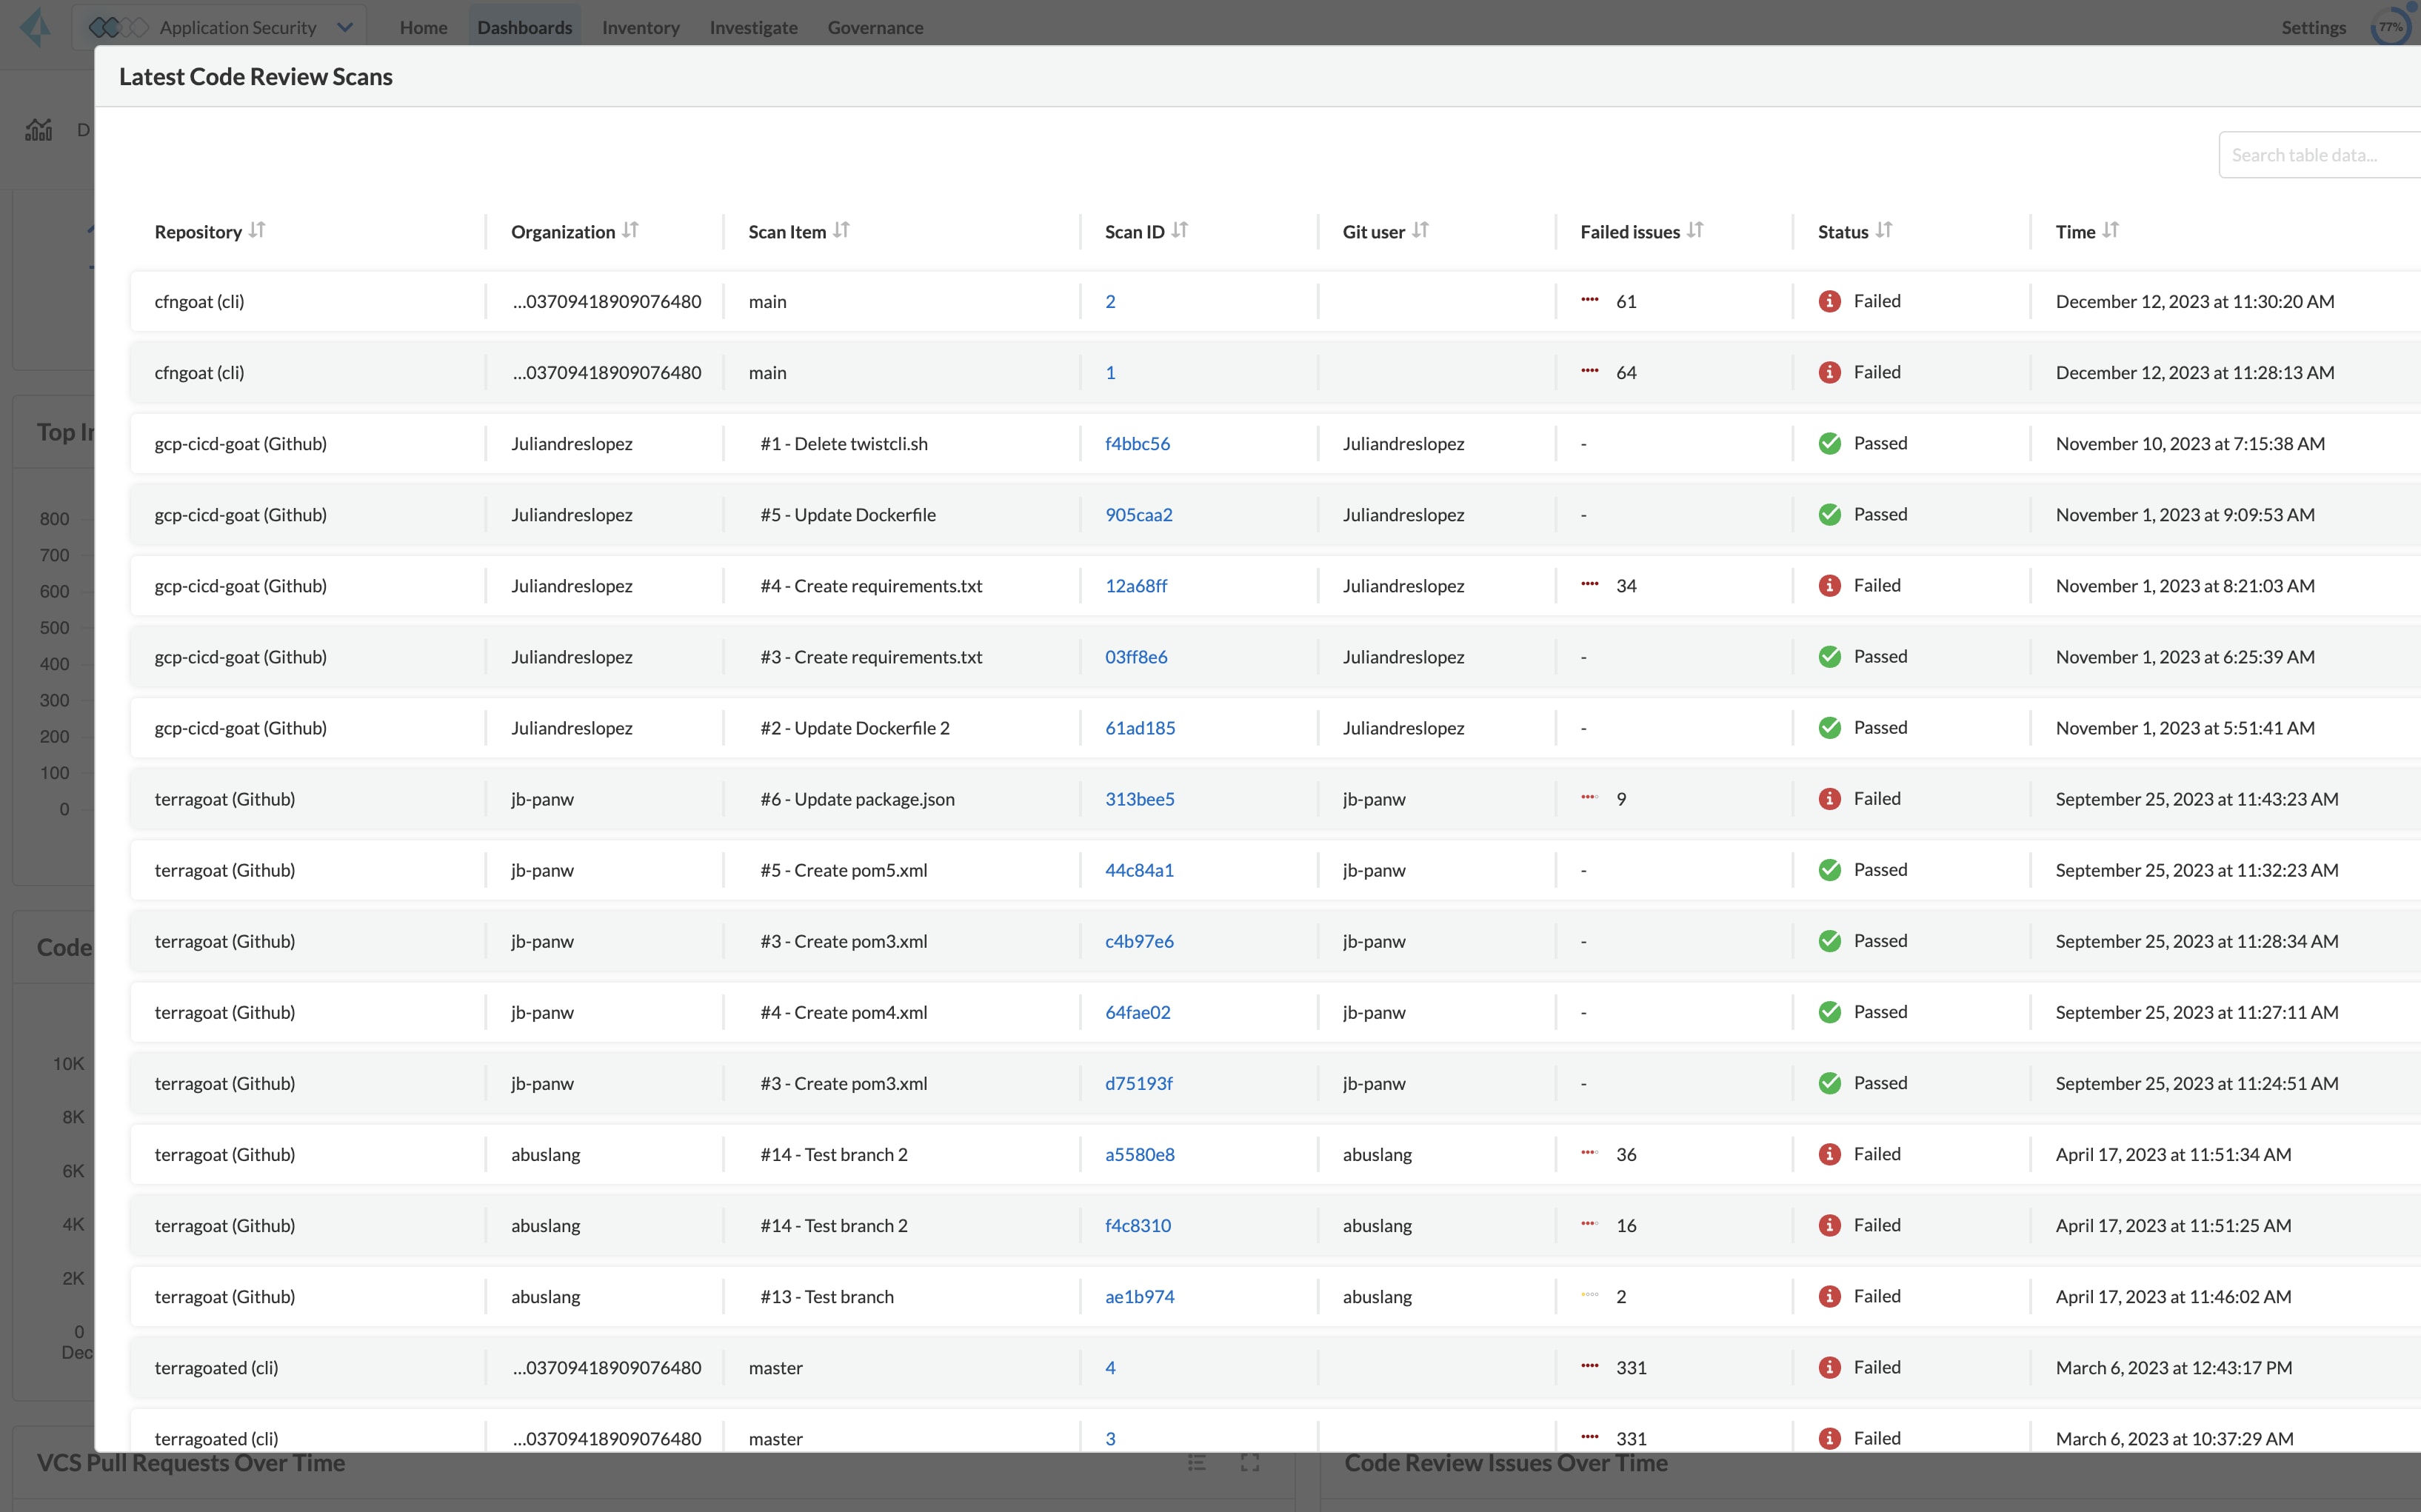Sort by Status column icon
The height and width of the screenshot is (1512, 2421).
tap(1884, 230)
